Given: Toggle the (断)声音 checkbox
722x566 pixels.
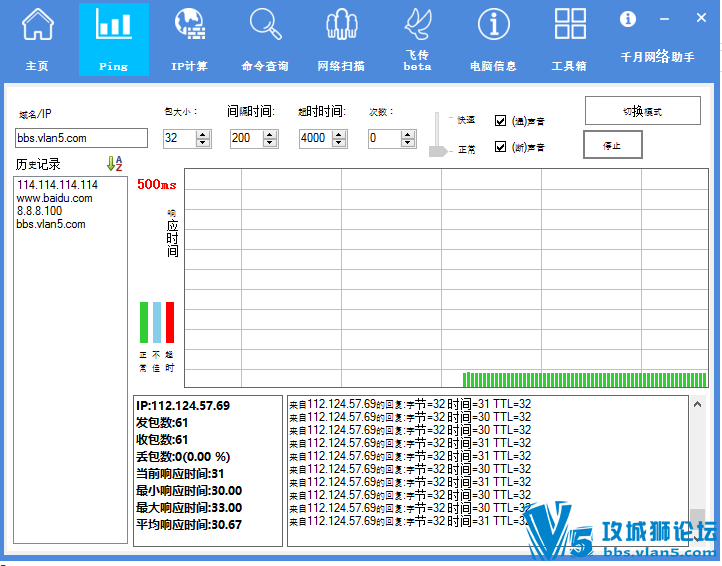Looking at the screenshot, I should (500, 146).
